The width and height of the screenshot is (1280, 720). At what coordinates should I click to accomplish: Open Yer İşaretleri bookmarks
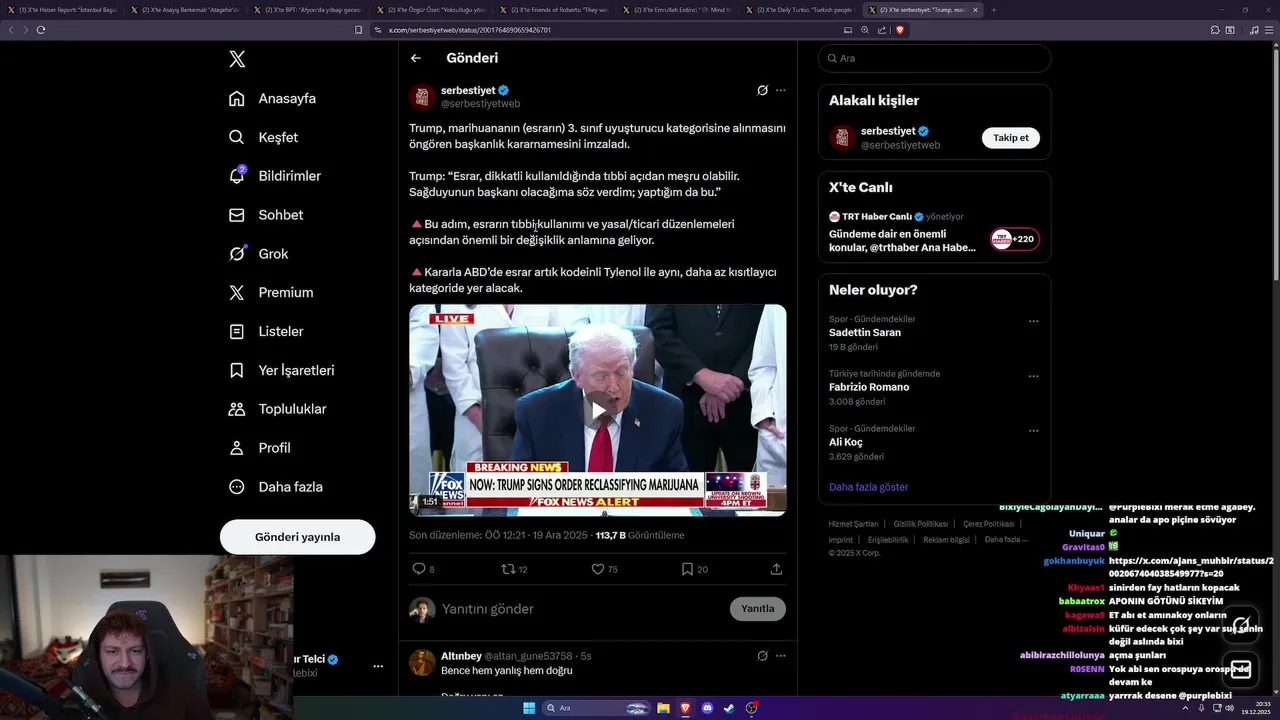(281, 370)
